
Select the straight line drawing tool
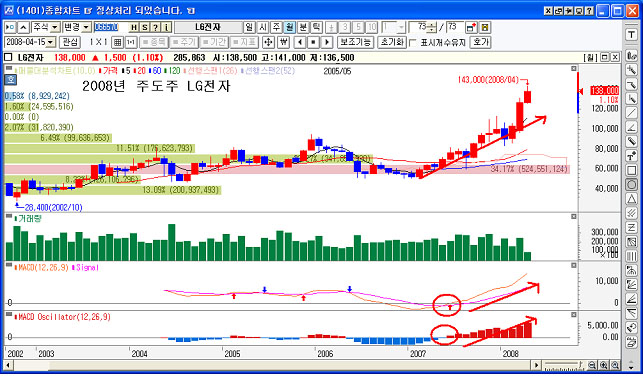(632, 113)
